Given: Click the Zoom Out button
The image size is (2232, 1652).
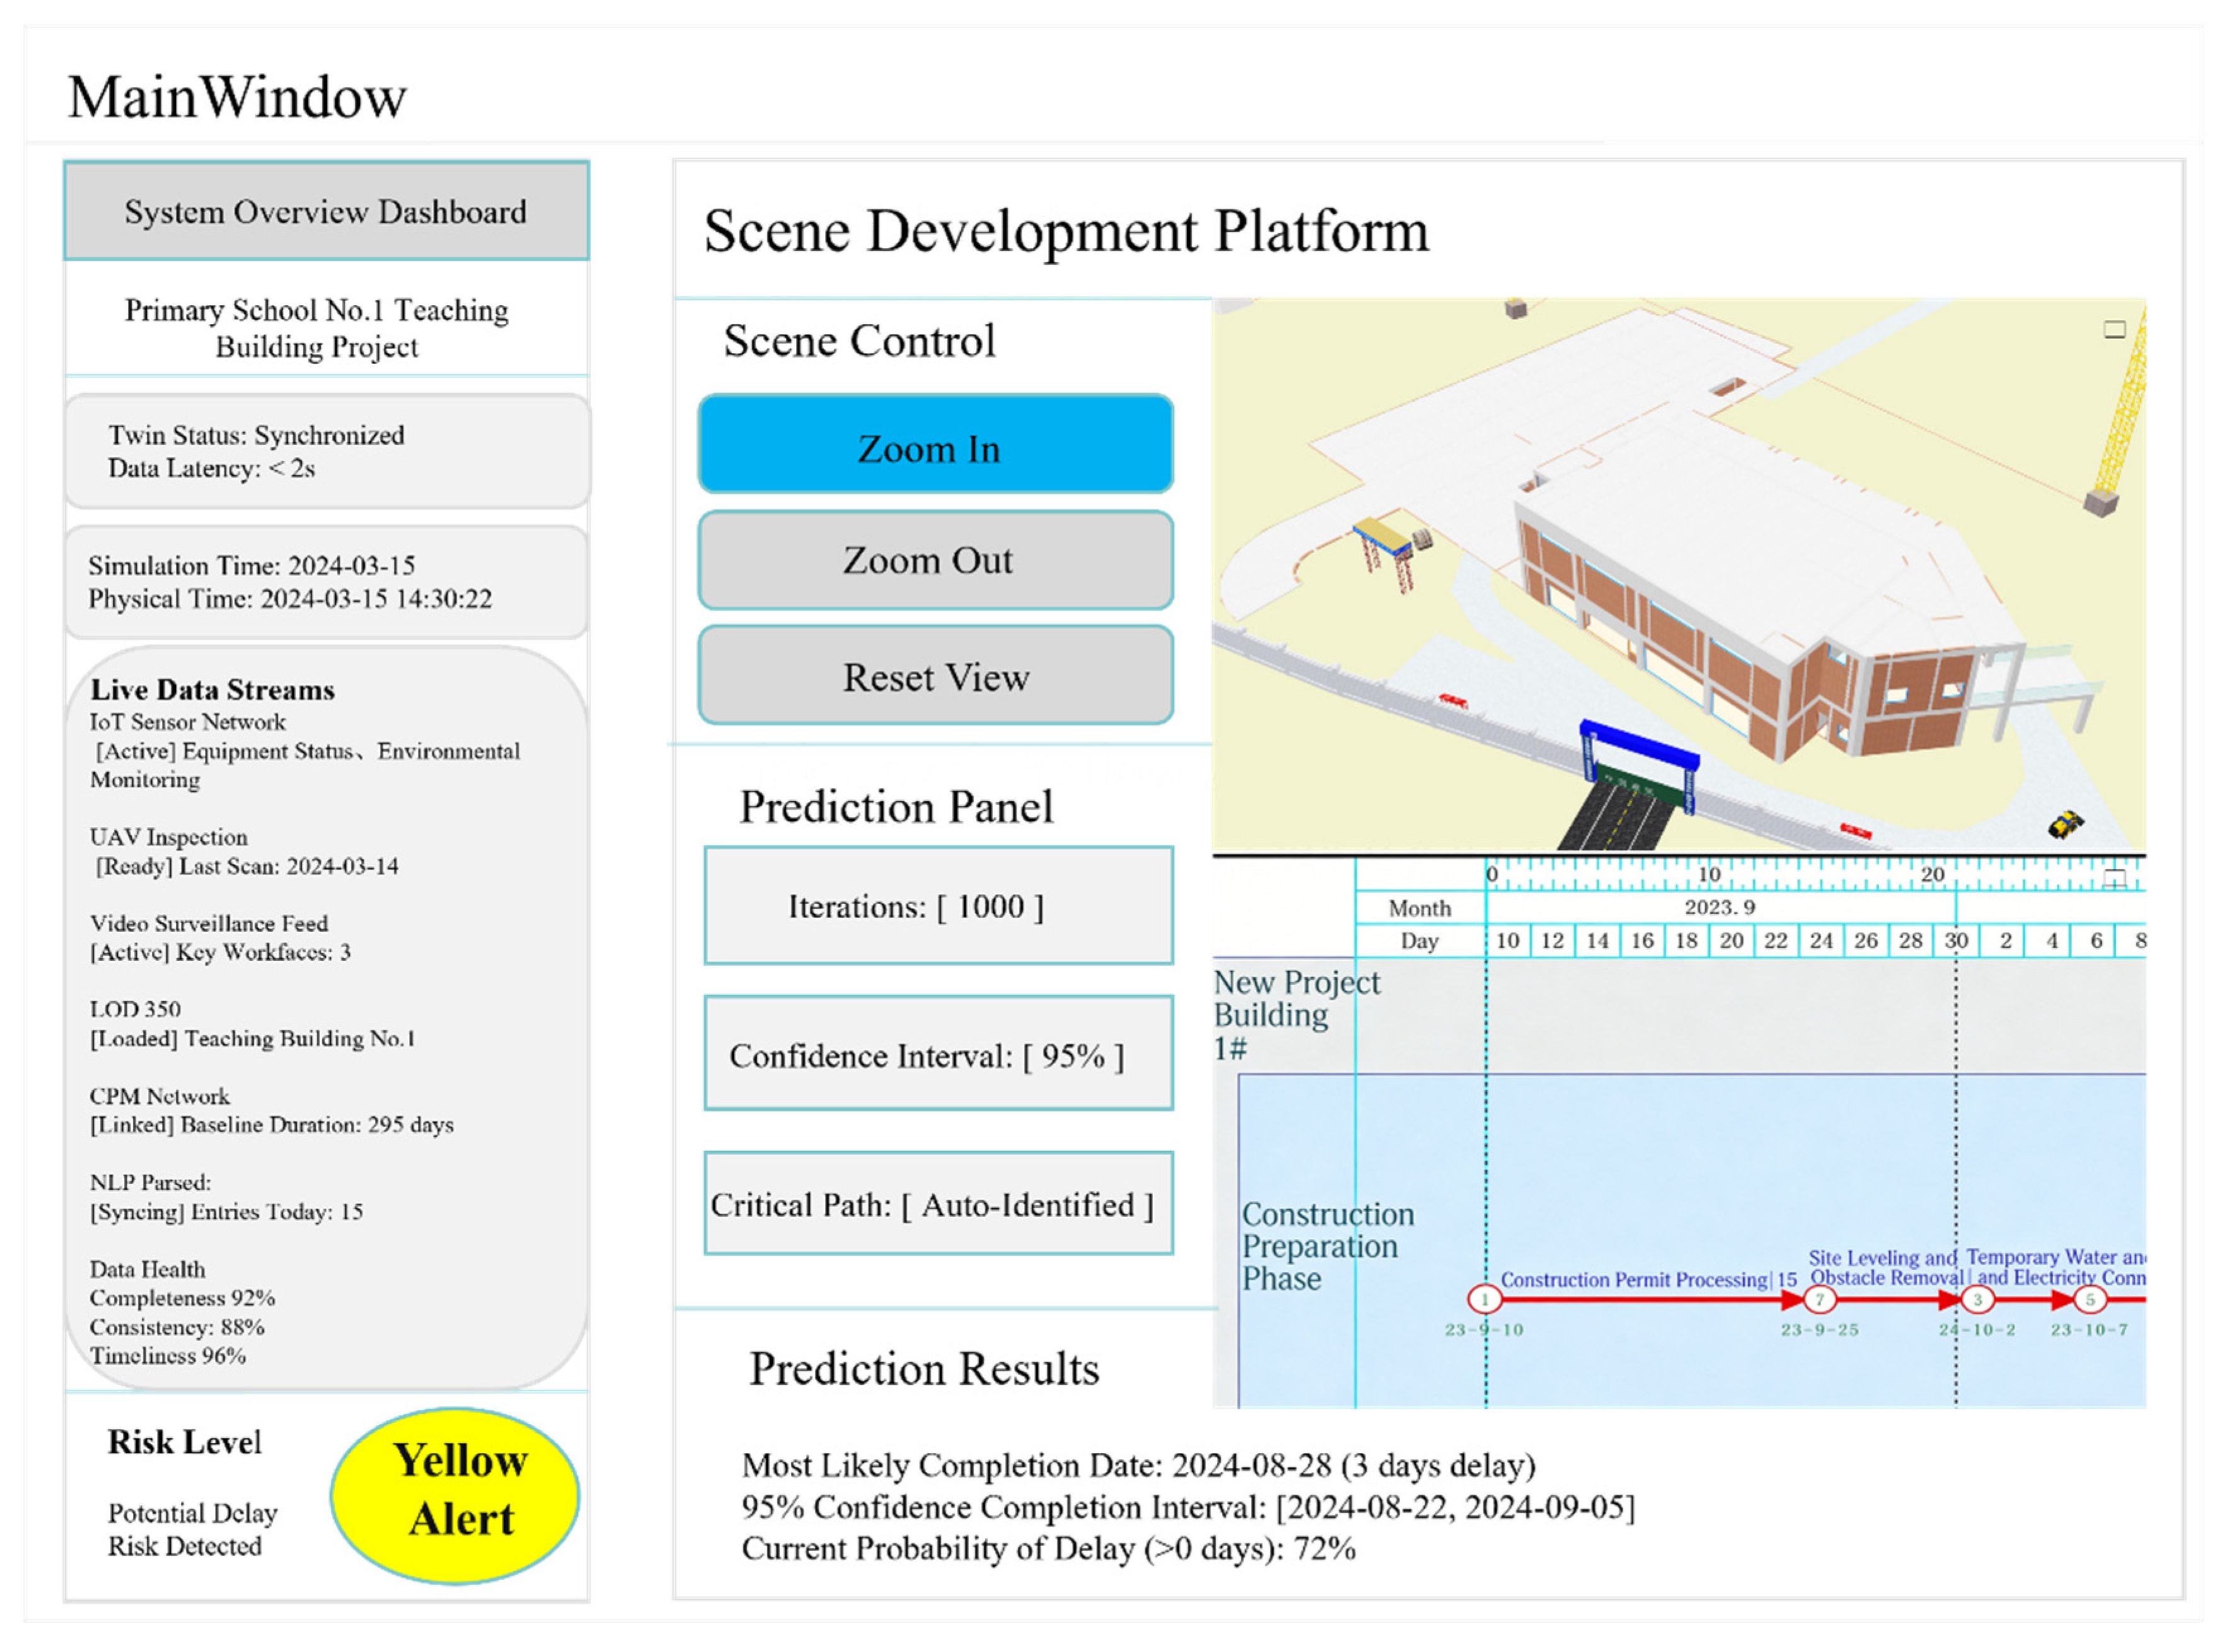Looking at the screenshot, I should click(x=935, y=561).
